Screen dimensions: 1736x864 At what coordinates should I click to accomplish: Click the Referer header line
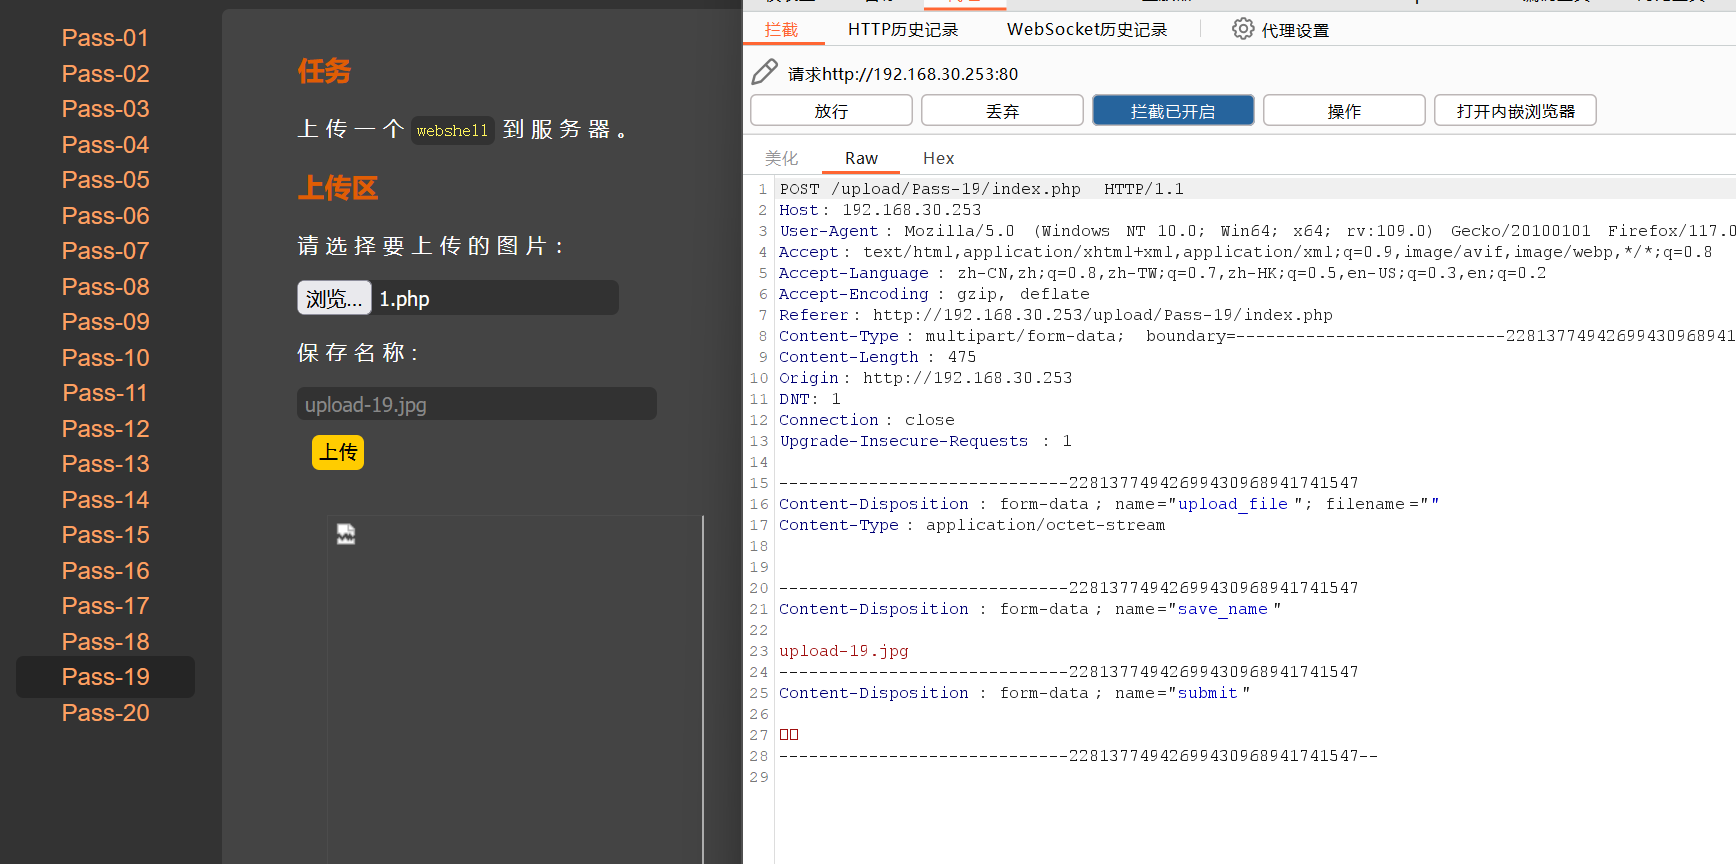1055,315
